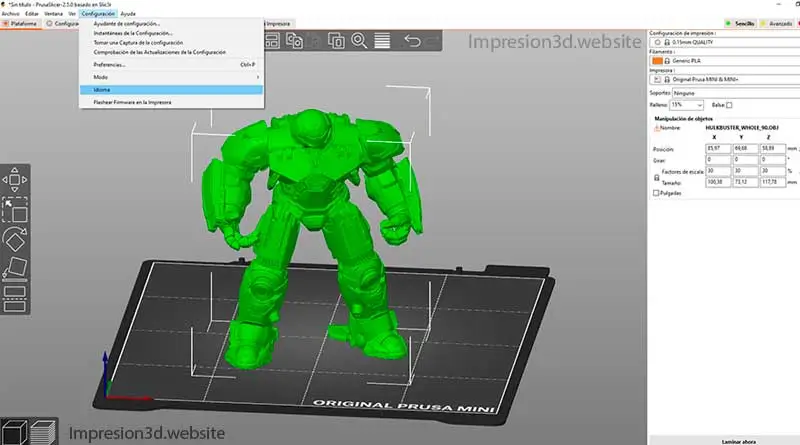Viewport: 800px width, 445px height.
Task: Select the Cut tool in left toolbar
Action: click(15, 299)
